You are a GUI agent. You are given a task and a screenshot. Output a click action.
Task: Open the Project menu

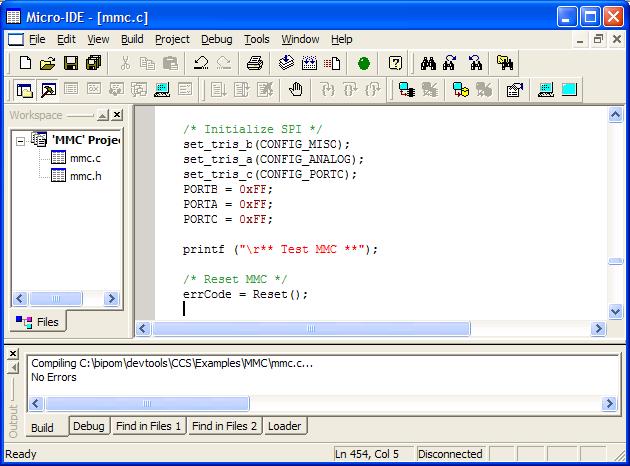[x=172, y=39]
